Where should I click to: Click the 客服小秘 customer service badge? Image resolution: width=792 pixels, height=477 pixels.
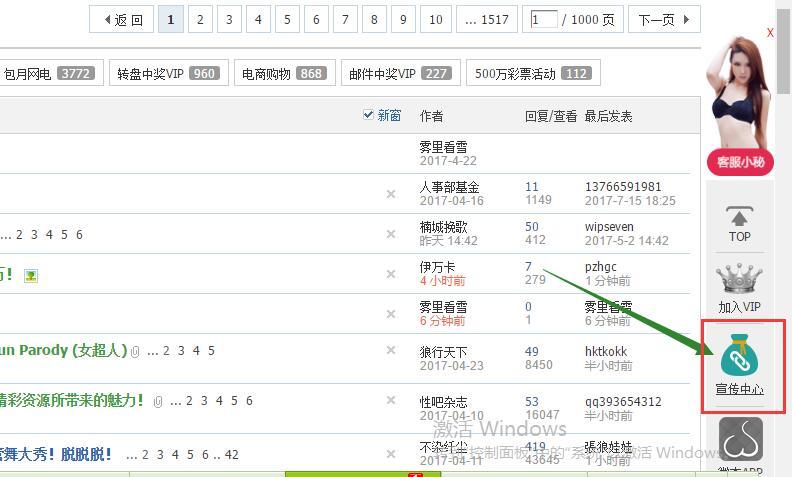740,162
